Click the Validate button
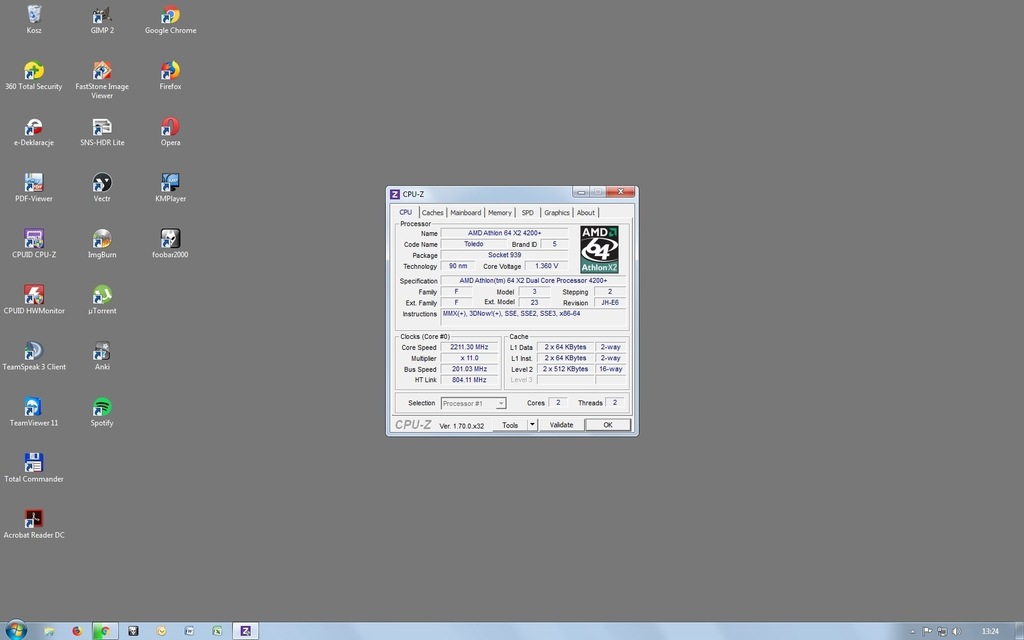The height and width of the screenshot is (640, 1024). click(562, 425)
